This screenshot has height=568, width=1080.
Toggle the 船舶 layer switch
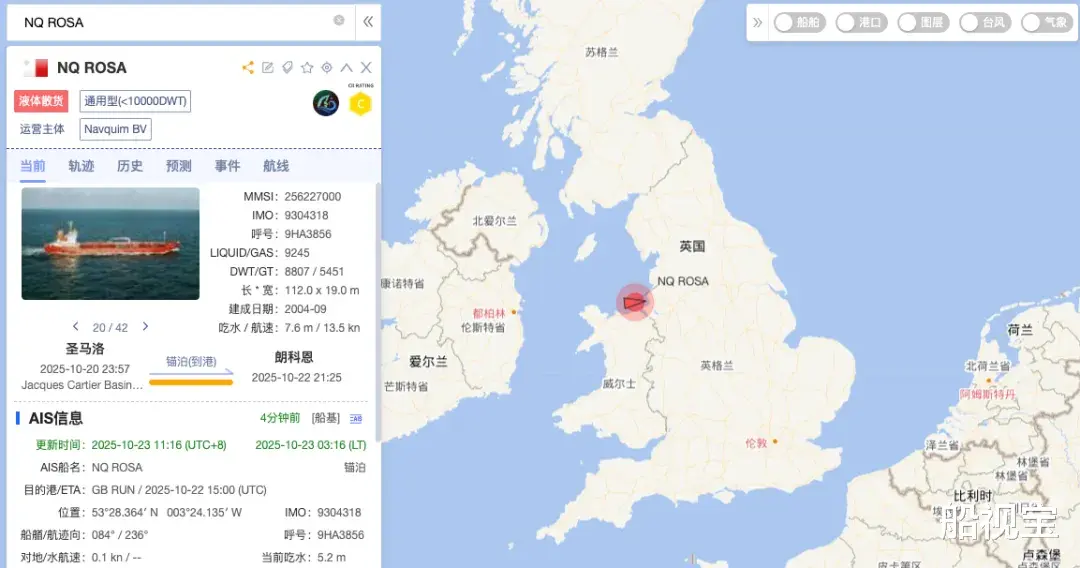click(799, 23)
